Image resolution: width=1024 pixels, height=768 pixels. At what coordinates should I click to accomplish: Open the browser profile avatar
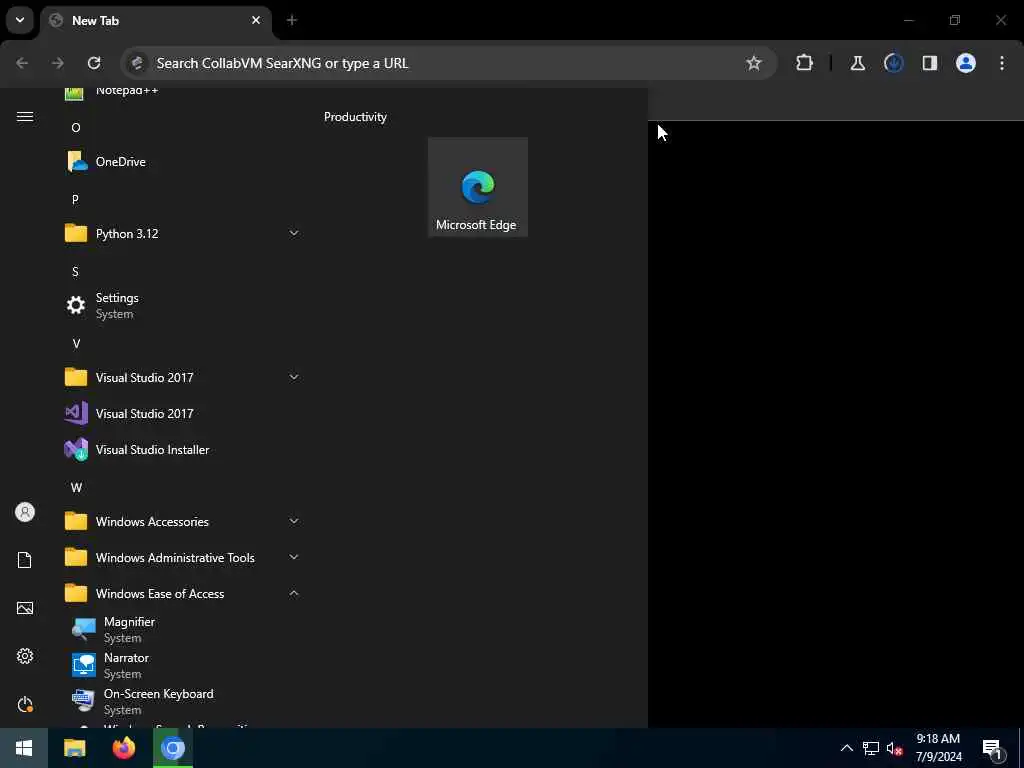966,63
